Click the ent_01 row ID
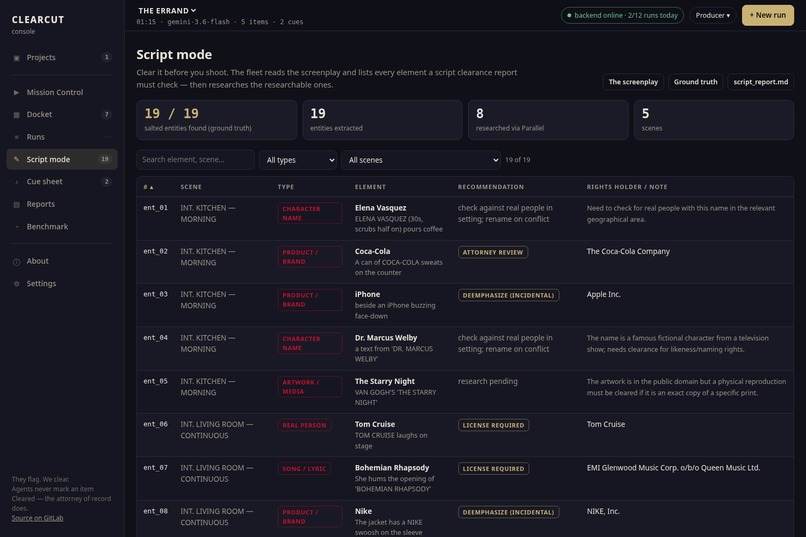The width and height of the screenshot is (806, 537). tap(155, 208)
